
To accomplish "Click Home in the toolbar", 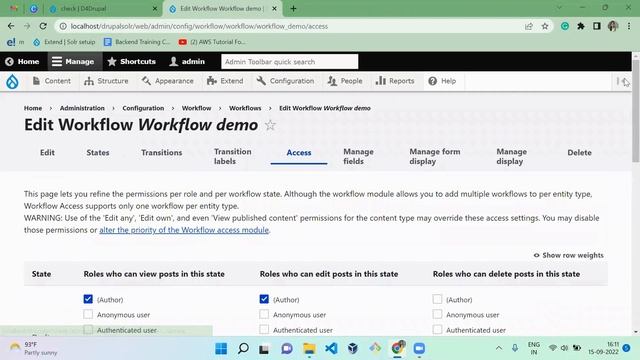I will [22, 62].
